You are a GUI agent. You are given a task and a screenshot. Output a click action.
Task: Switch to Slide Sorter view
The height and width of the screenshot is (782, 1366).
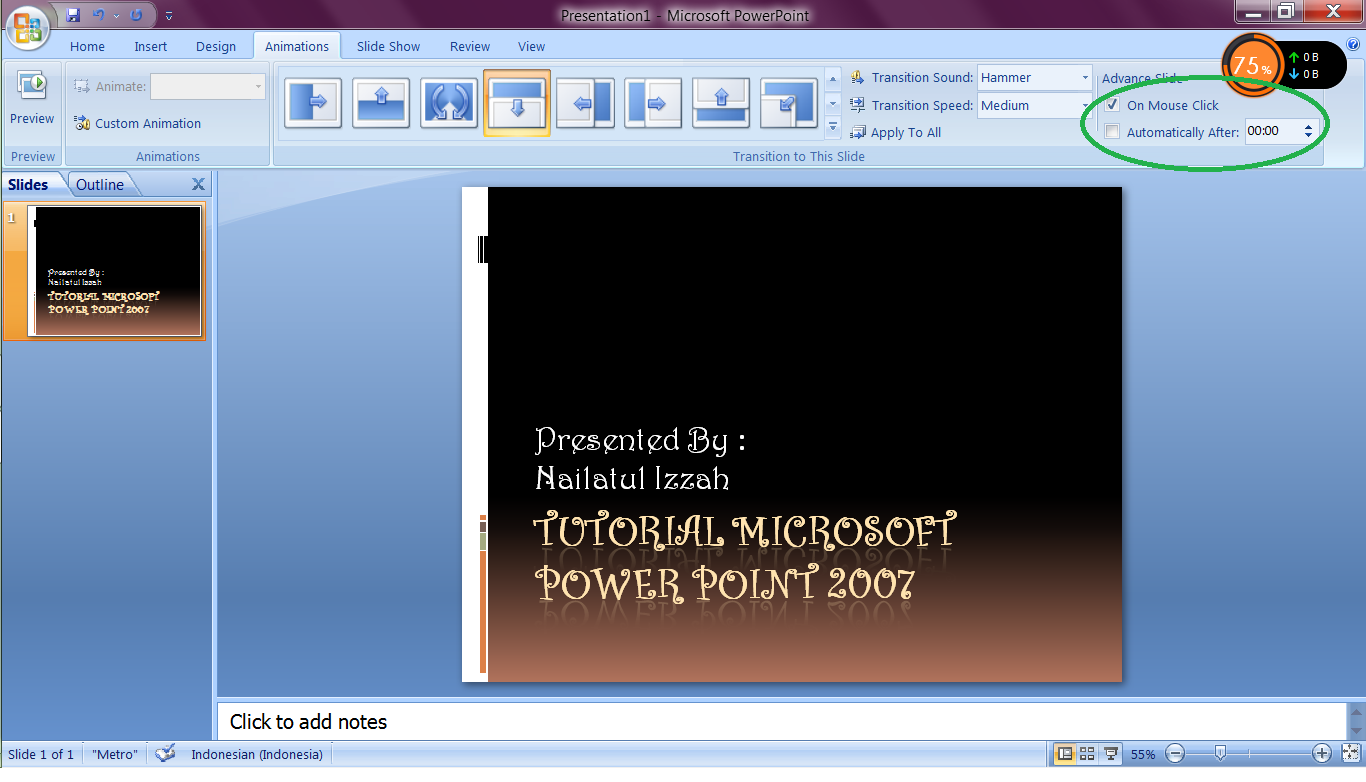coord(1087,753)
